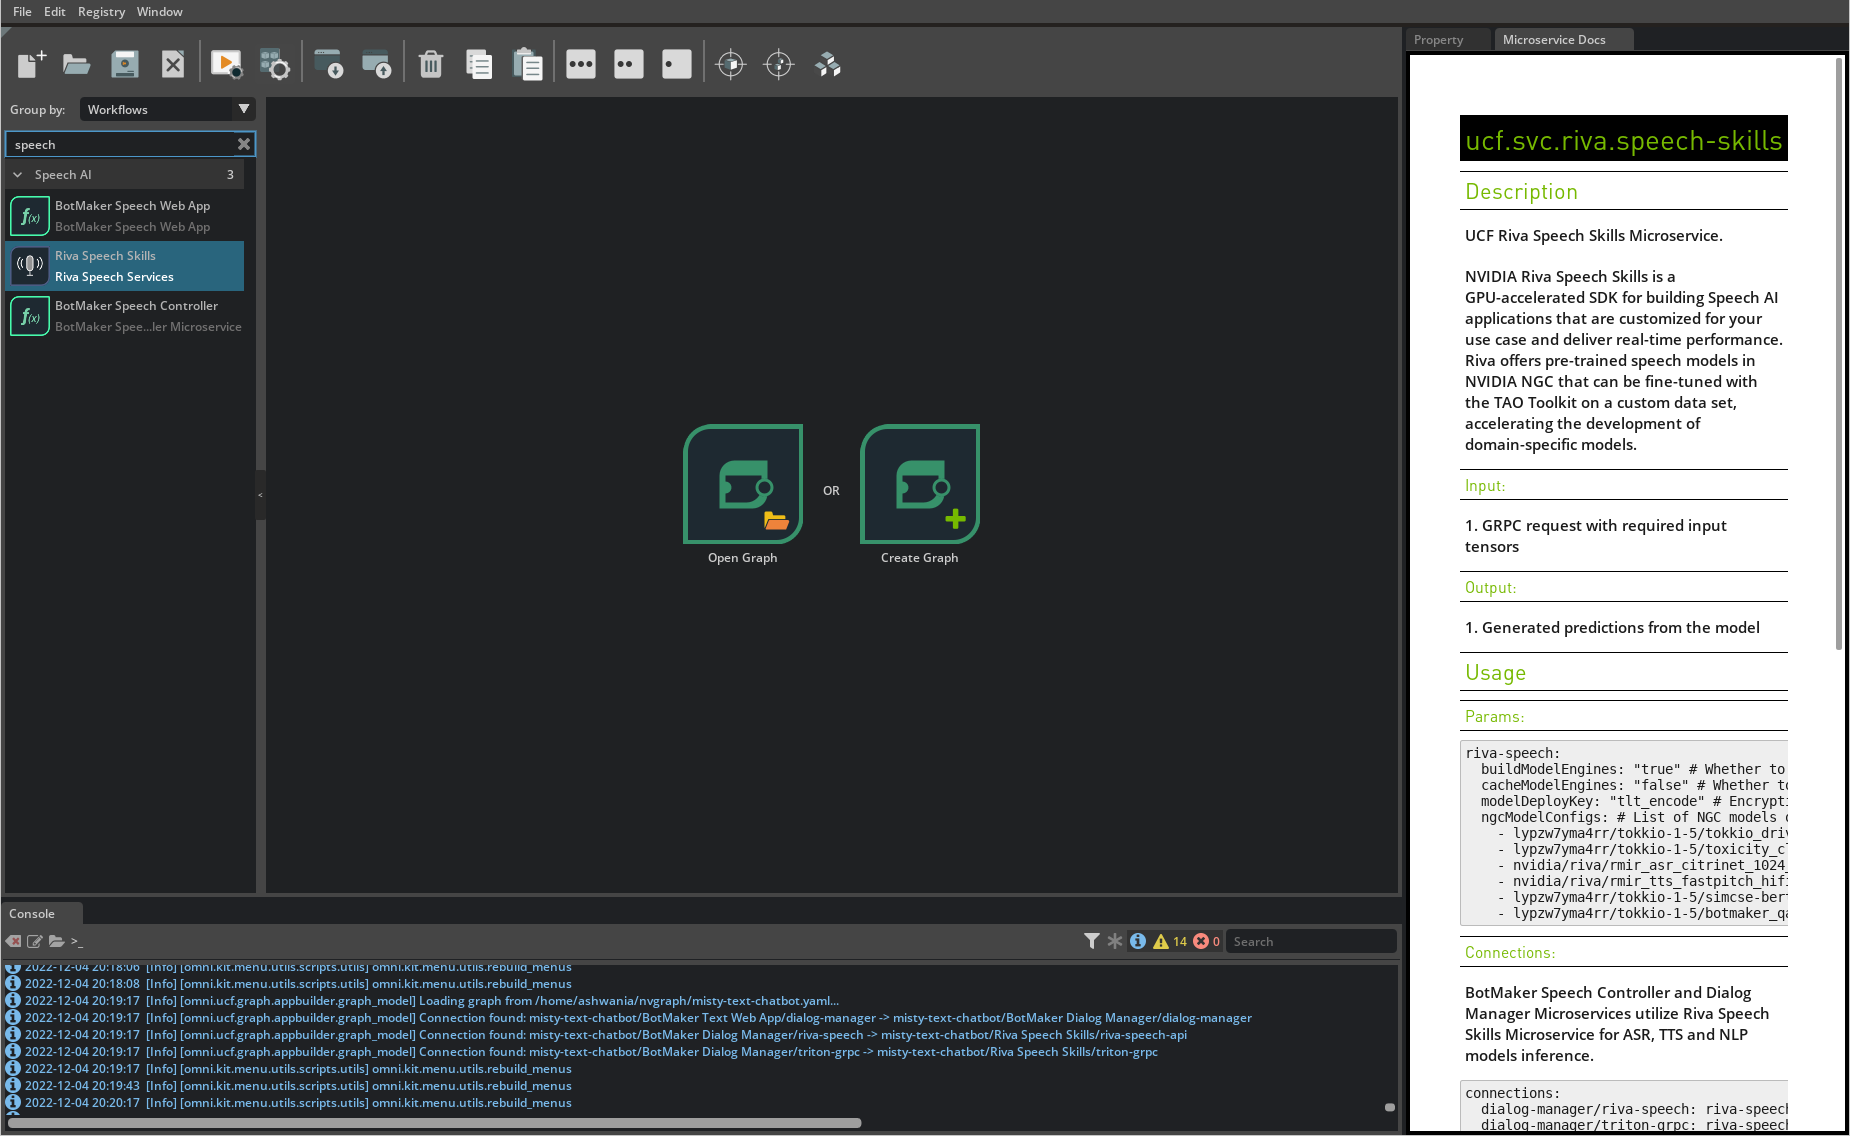Open the File menu
This screenshot has width=1850, height=1136.
22,11
